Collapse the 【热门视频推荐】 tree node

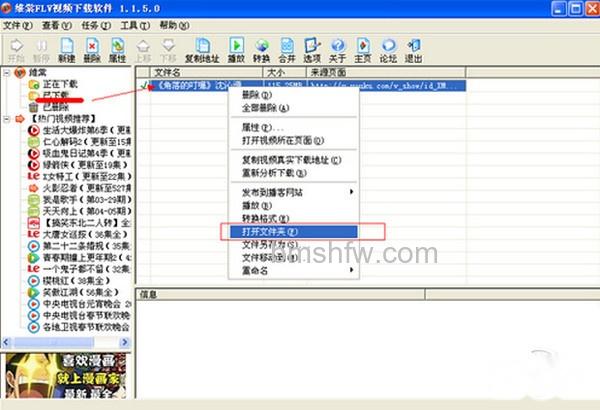7,119
